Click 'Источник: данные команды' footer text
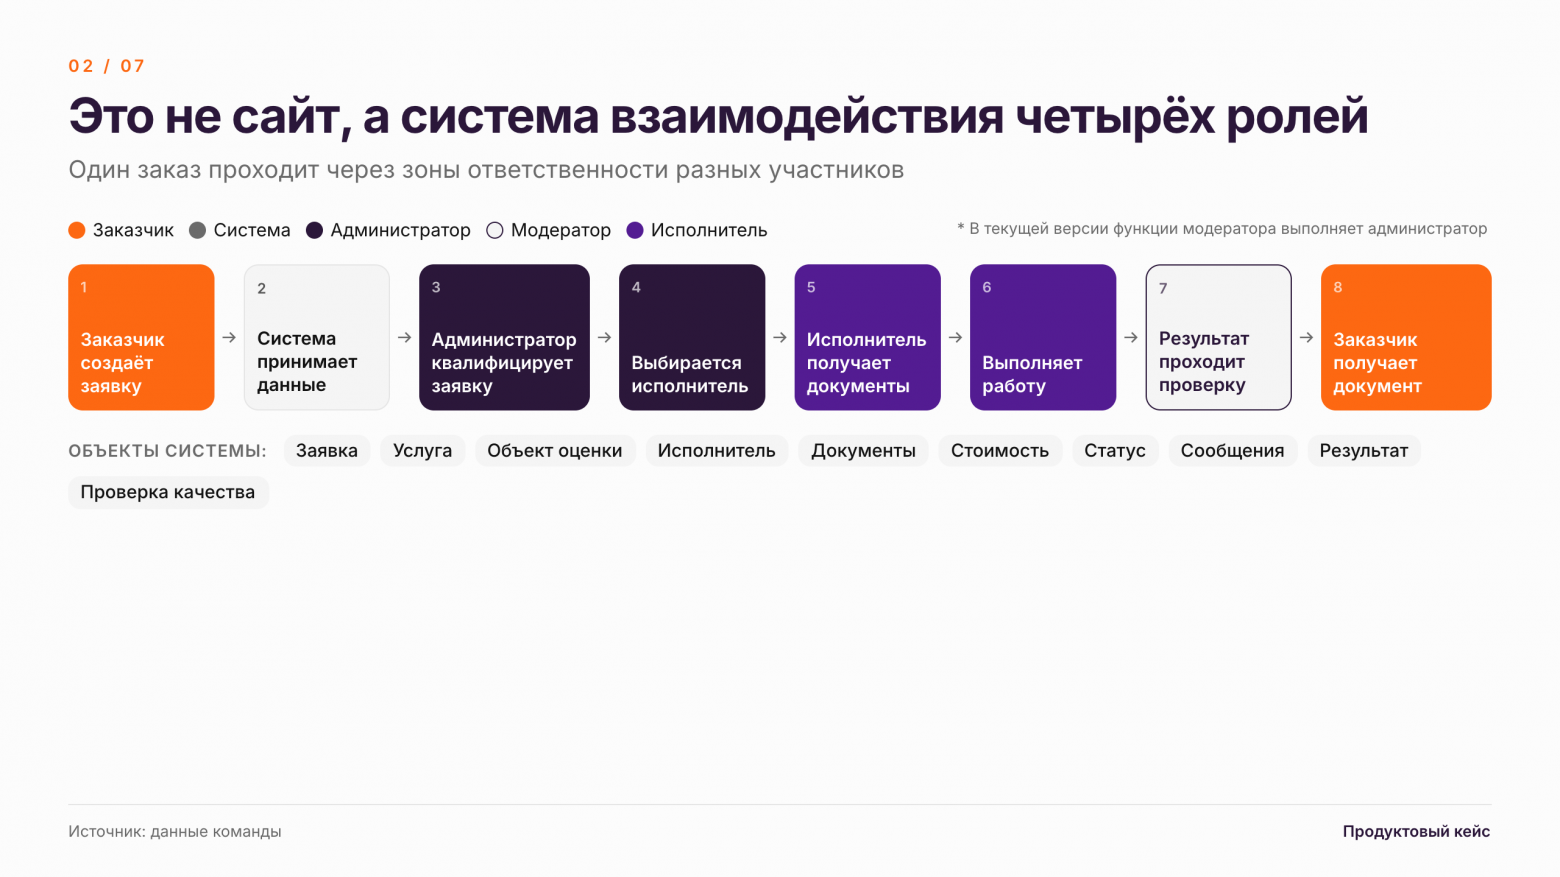The image size is (1560, 877). (x=175, y=832)
